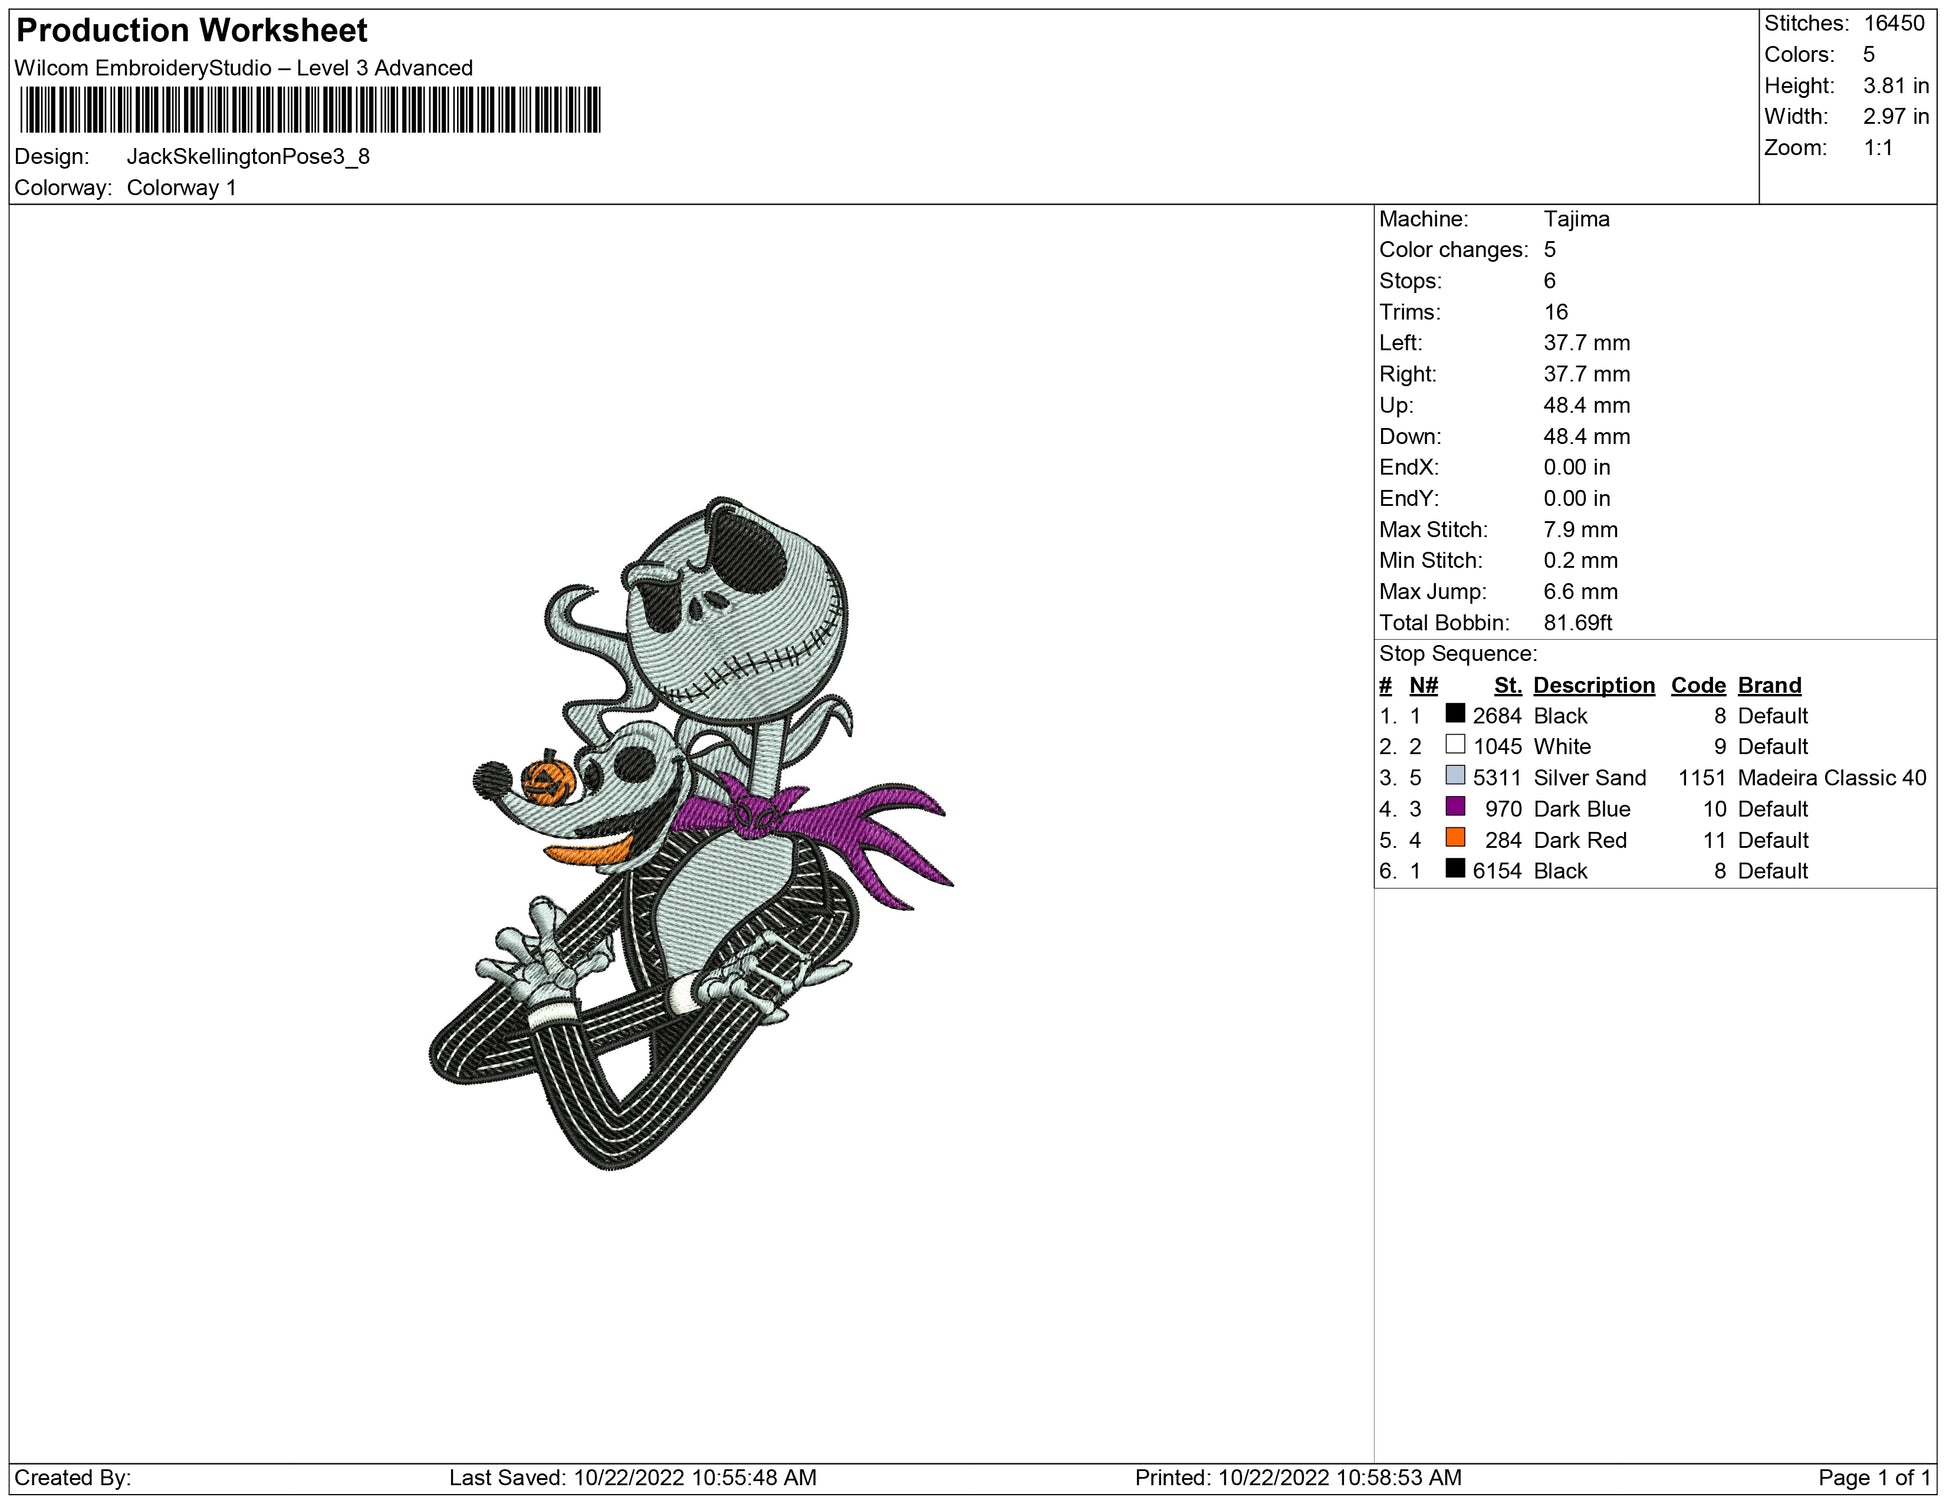
Task: Click the Brand column header
Action: point(1769,685)
